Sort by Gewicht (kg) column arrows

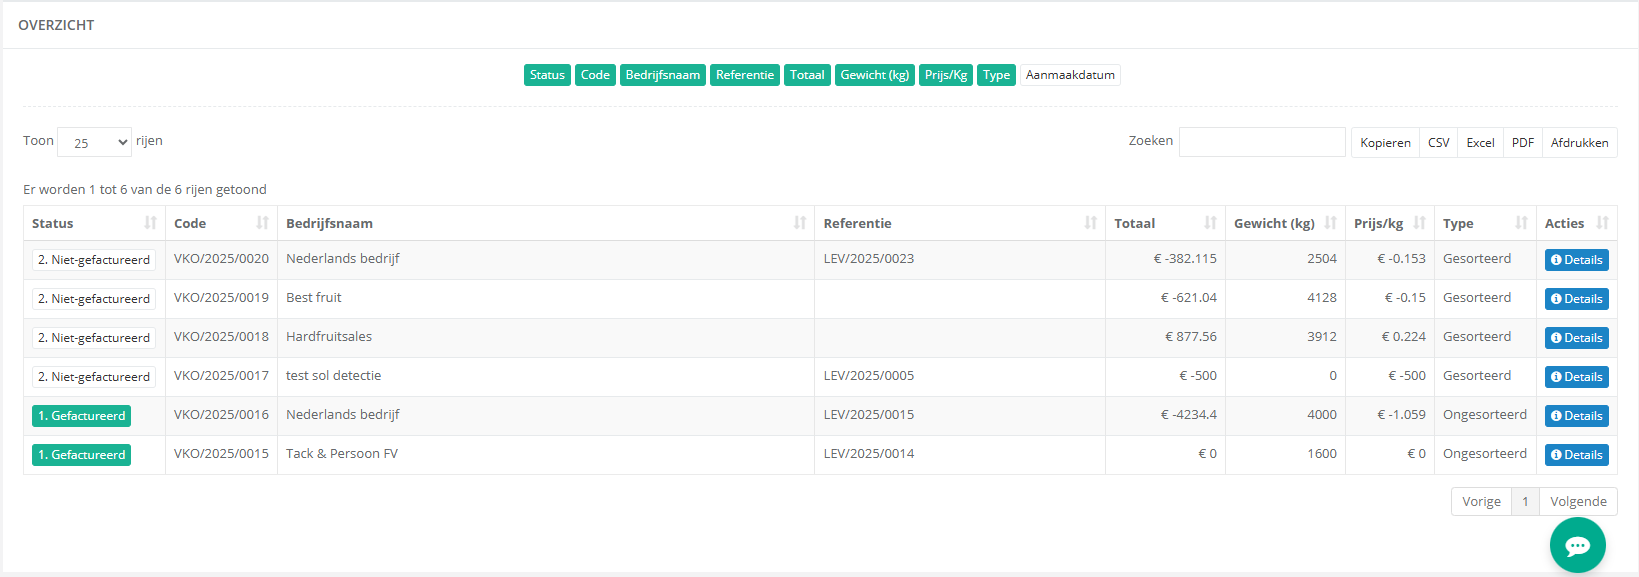1330,223
